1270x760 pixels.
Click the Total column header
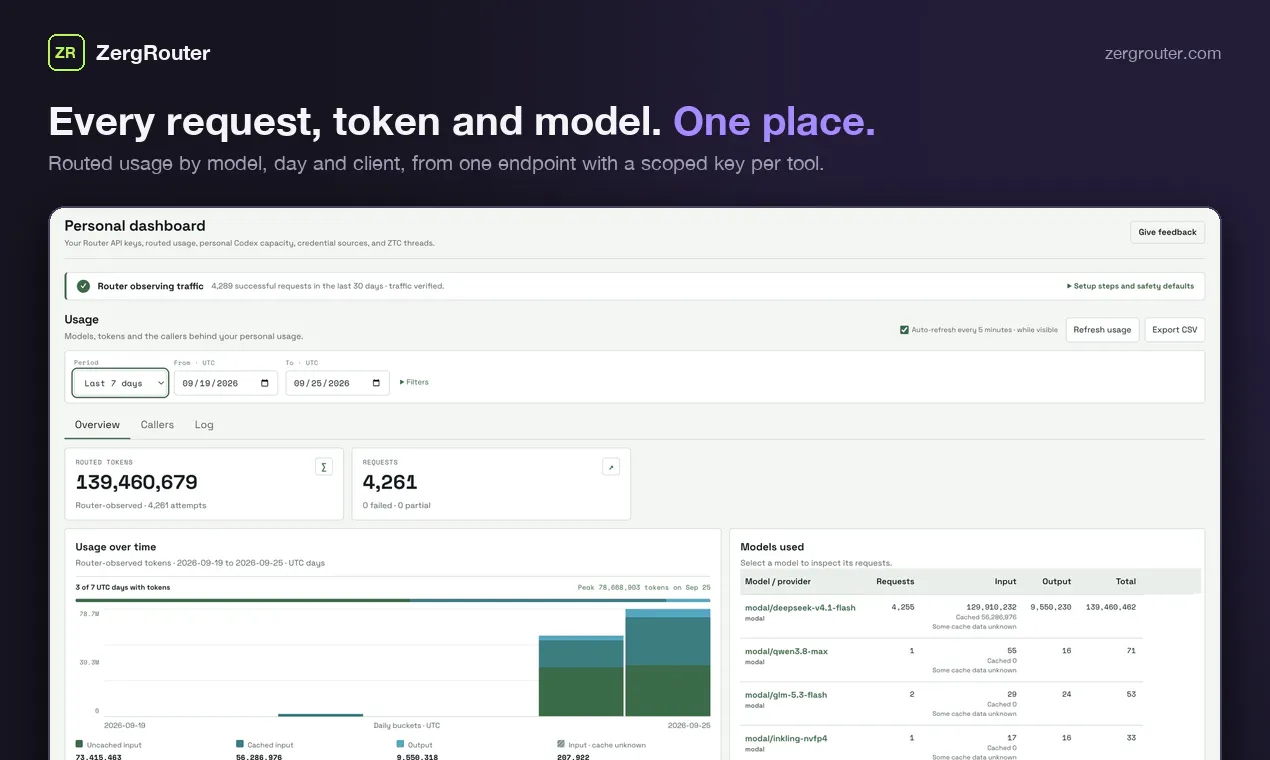pyautogui.click(x=1126, y=581)
